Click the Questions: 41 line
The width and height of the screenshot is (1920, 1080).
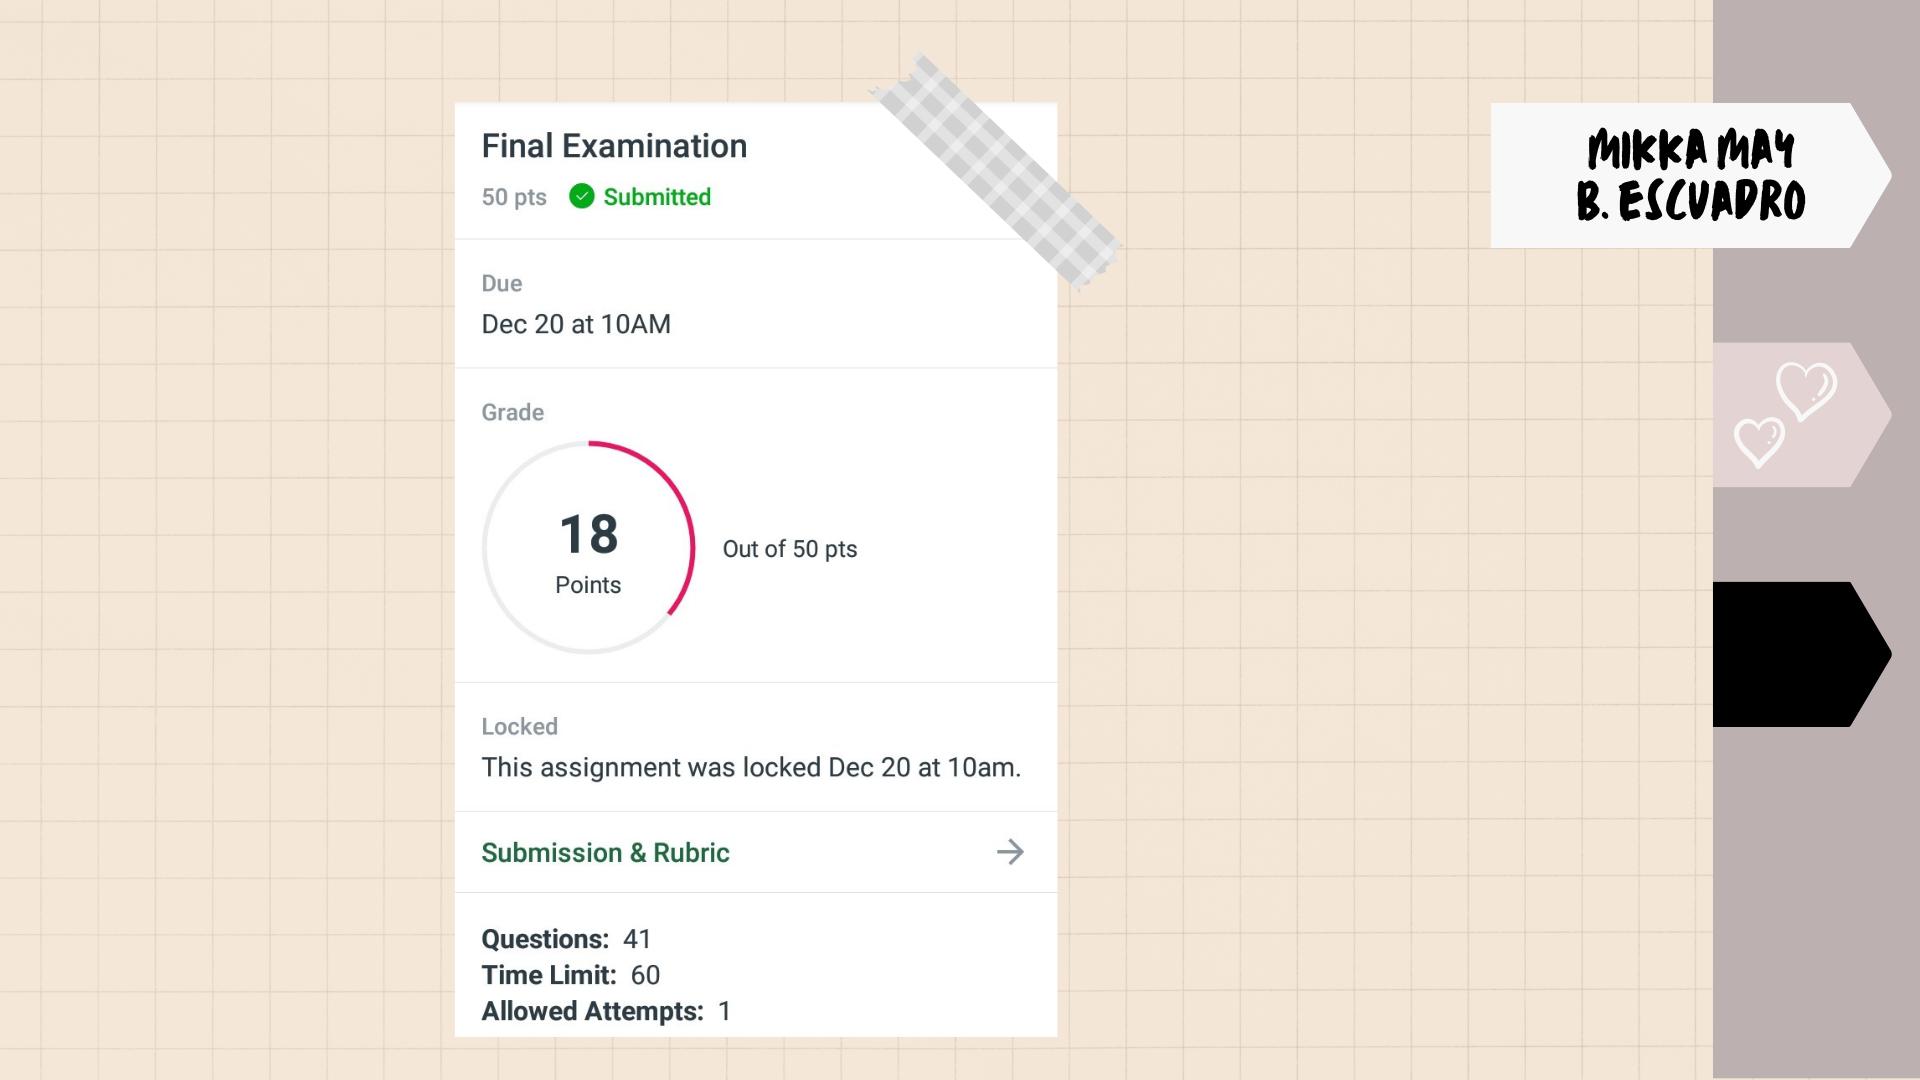click(x=566, y=939)
